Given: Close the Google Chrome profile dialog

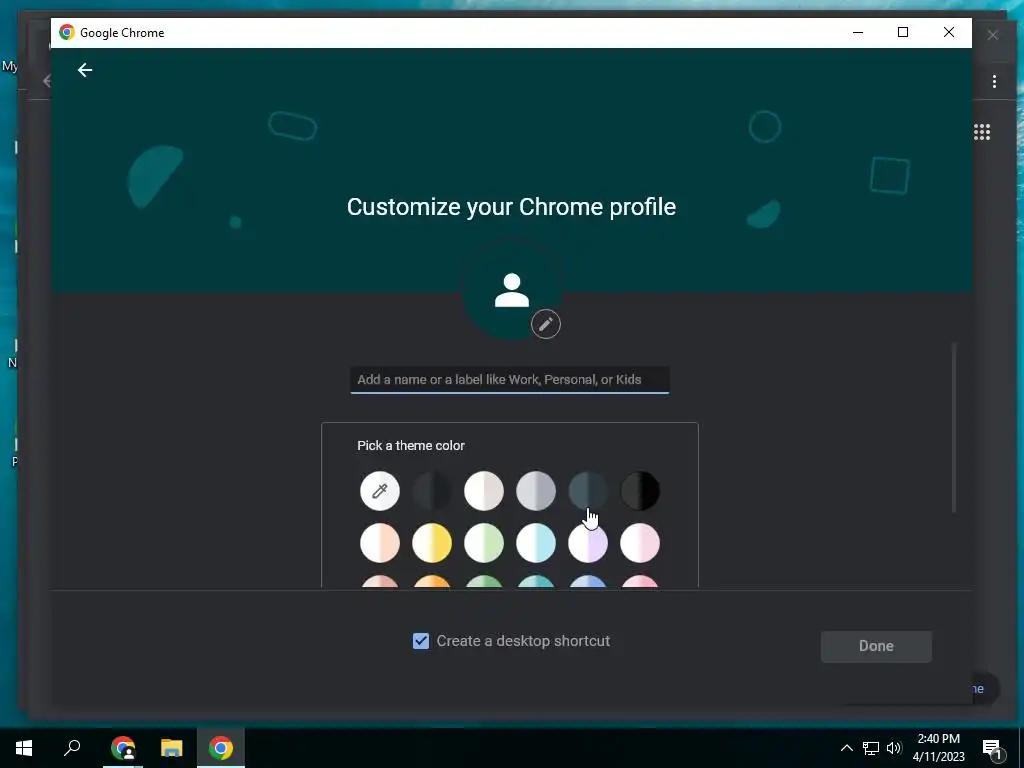Looking at the screenshot, I should click(x=949, y=32).
